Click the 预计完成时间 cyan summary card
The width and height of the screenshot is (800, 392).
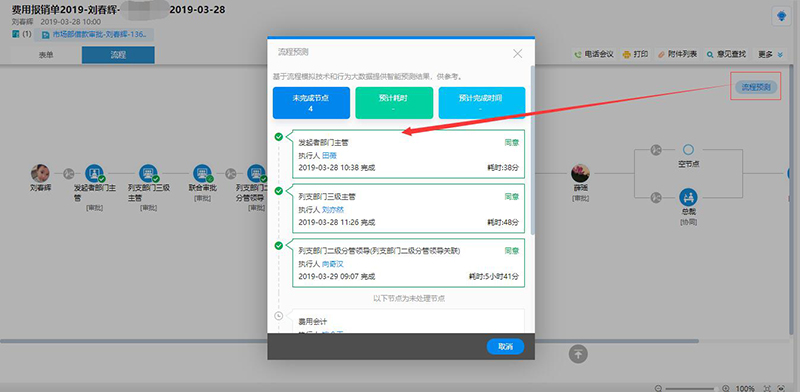(482, 103)
